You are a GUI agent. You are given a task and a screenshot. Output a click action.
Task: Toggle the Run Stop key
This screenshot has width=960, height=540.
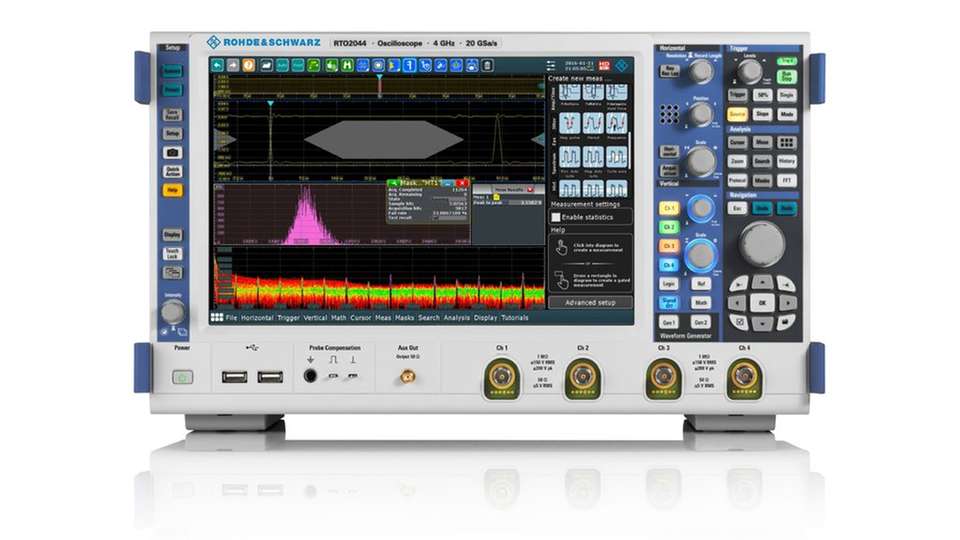787,77
